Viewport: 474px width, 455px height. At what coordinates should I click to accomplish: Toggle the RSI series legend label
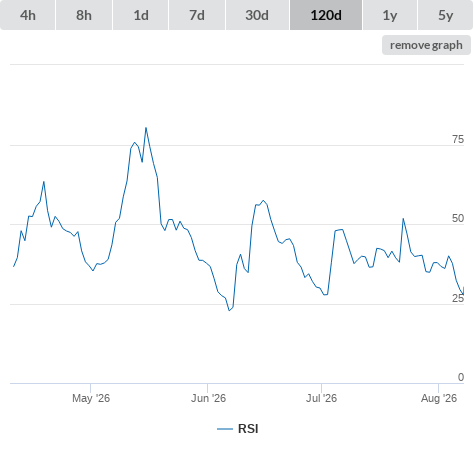coord(248,429)
